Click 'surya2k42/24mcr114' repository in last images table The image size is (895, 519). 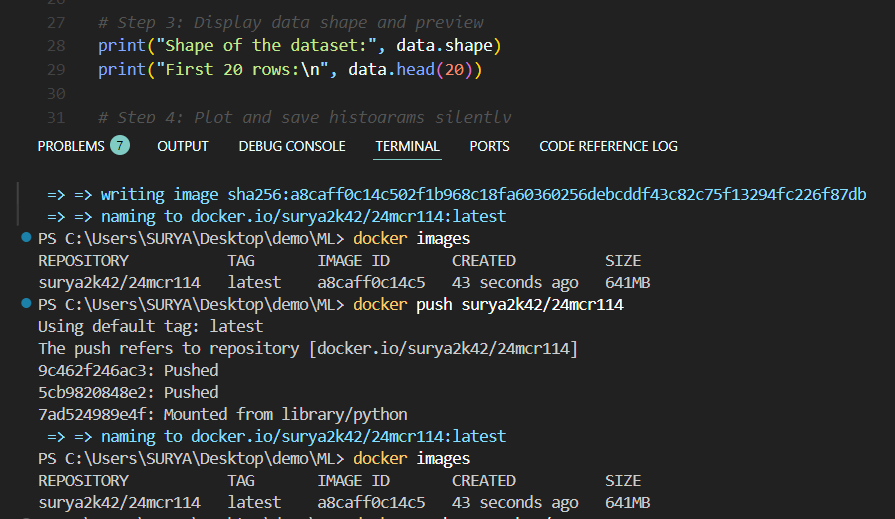[x=119, y=502]
